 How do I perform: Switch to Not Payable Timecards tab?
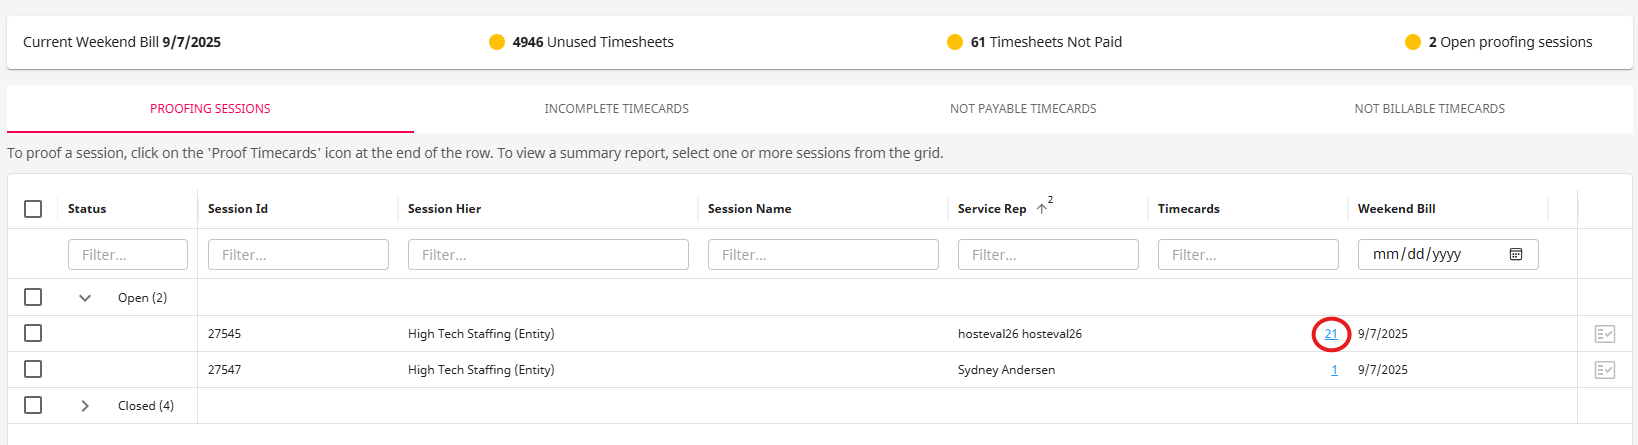(x=1023, y=109)
